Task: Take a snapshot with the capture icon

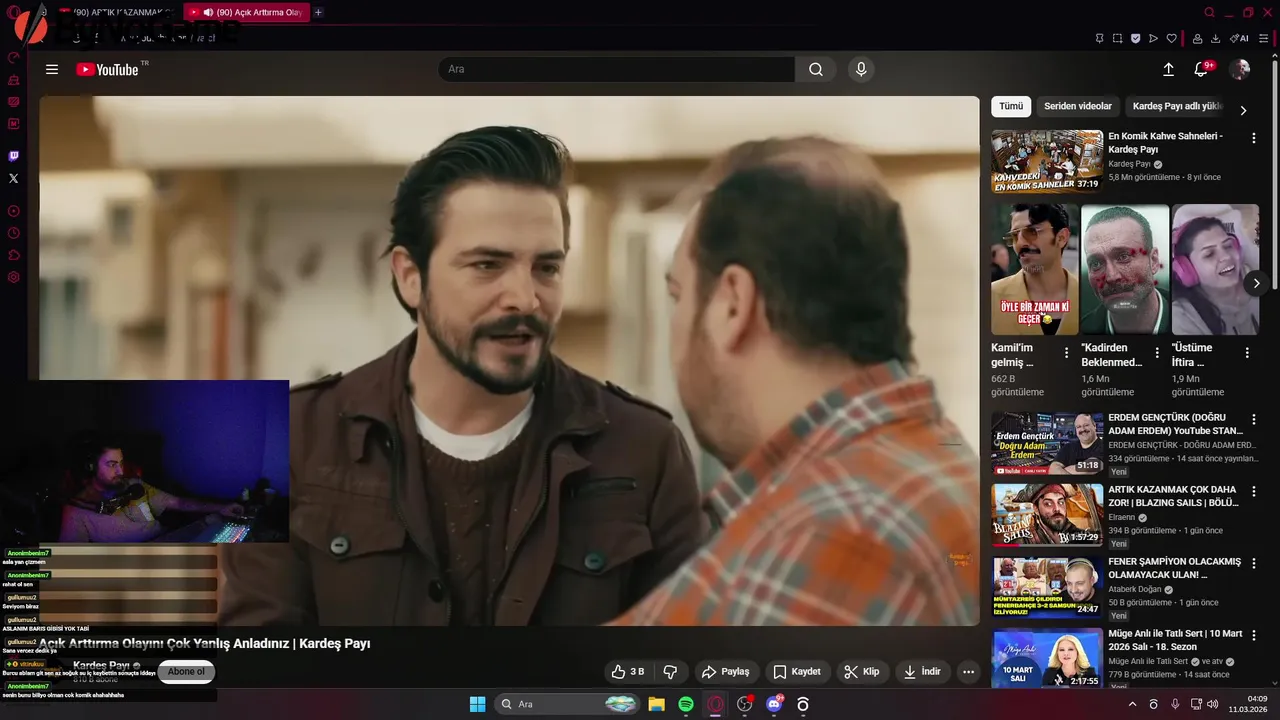Action: [1117, 38]
